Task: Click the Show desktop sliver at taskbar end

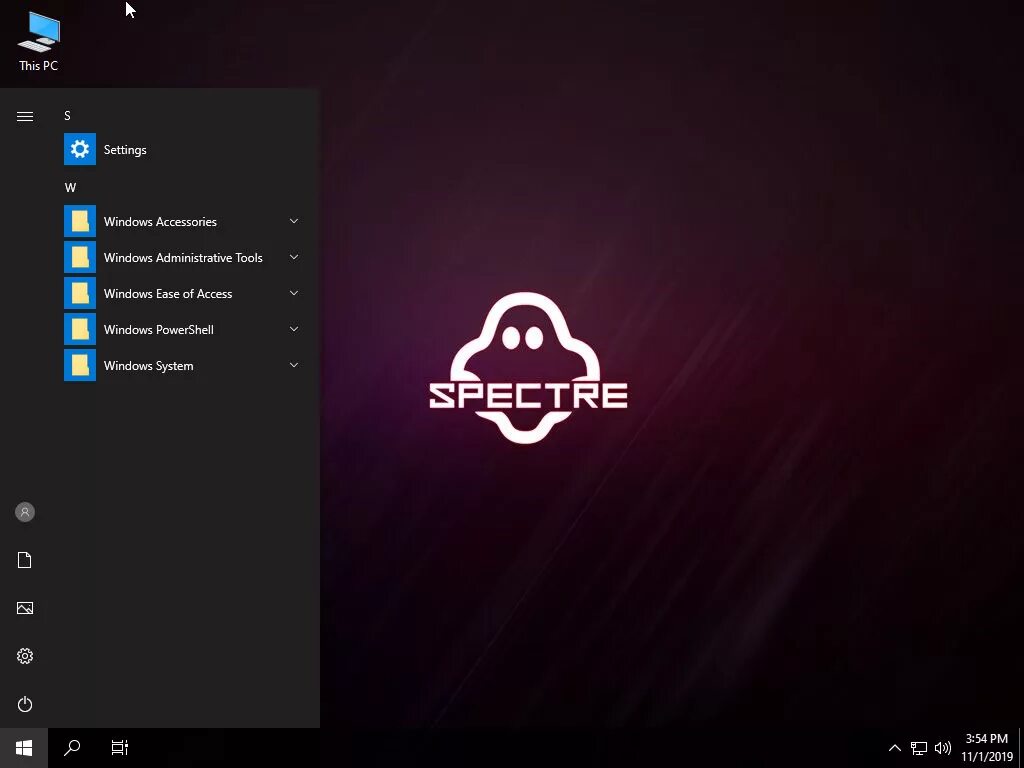Action: (1021, 748)
